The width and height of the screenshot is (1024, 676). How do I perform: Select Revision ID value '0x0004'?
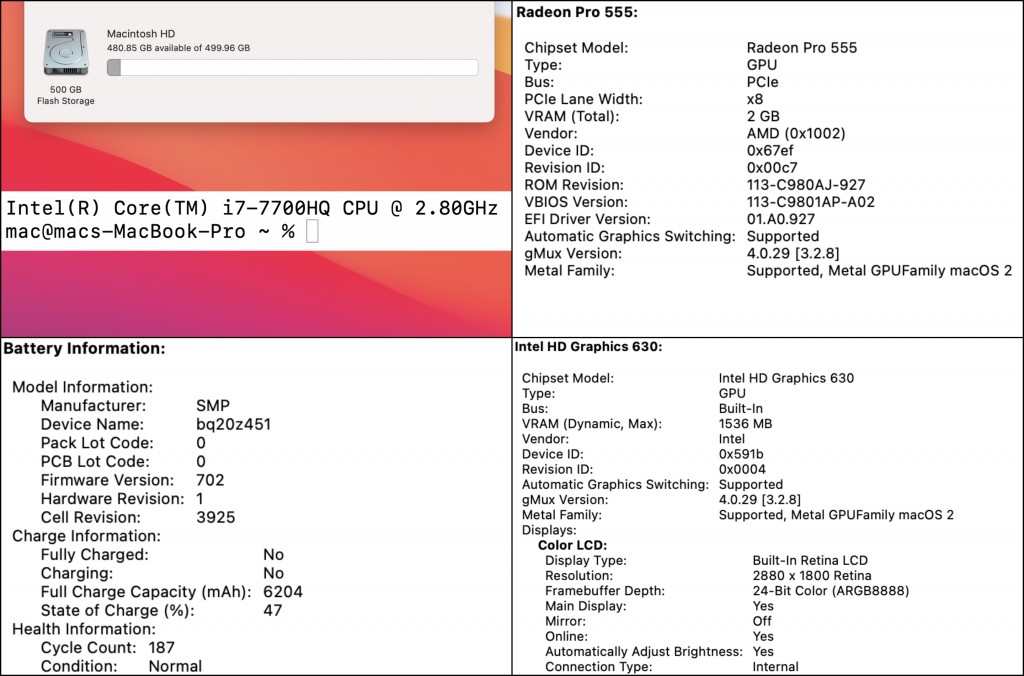click(x=742, y=469)
